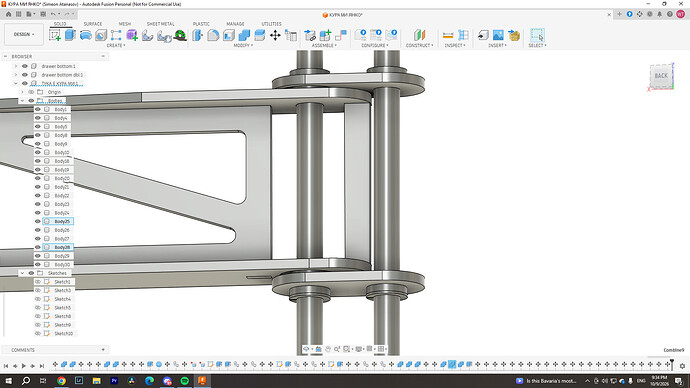
Task: Select the Create Sketch tool
Action: click(x=55, y=35)
